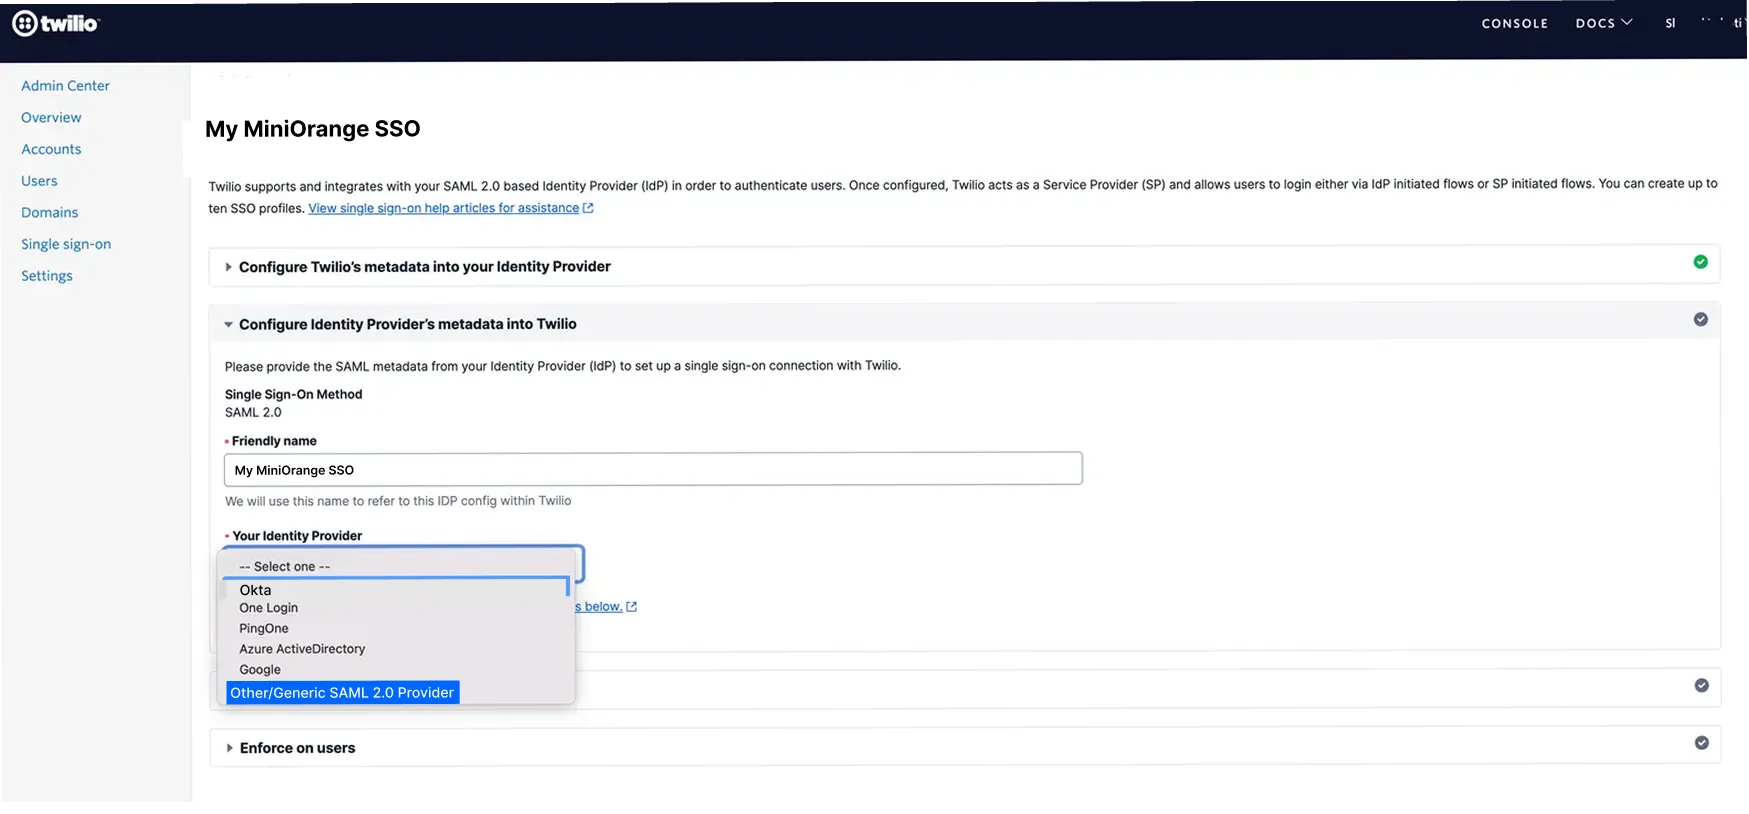Select Other/Generic SAML 2.0 Provider option
Screen dimensions: 1749x814
click(x=342, y=693)
